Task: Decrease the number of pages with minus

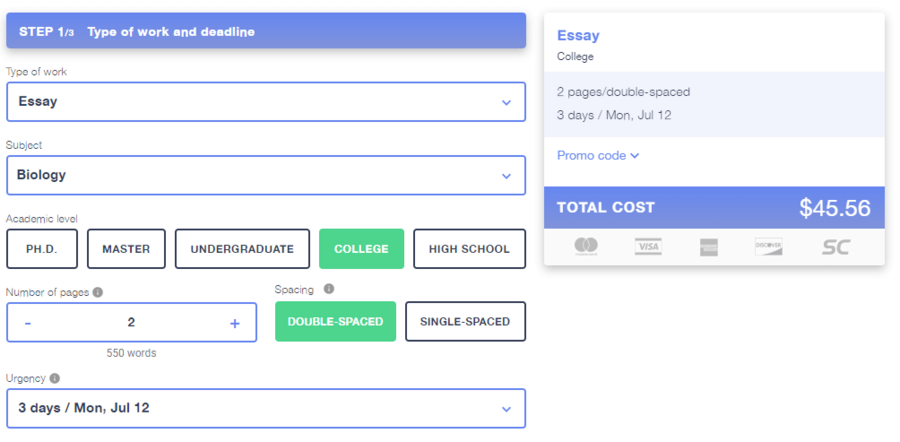Action: pos(28,323)
